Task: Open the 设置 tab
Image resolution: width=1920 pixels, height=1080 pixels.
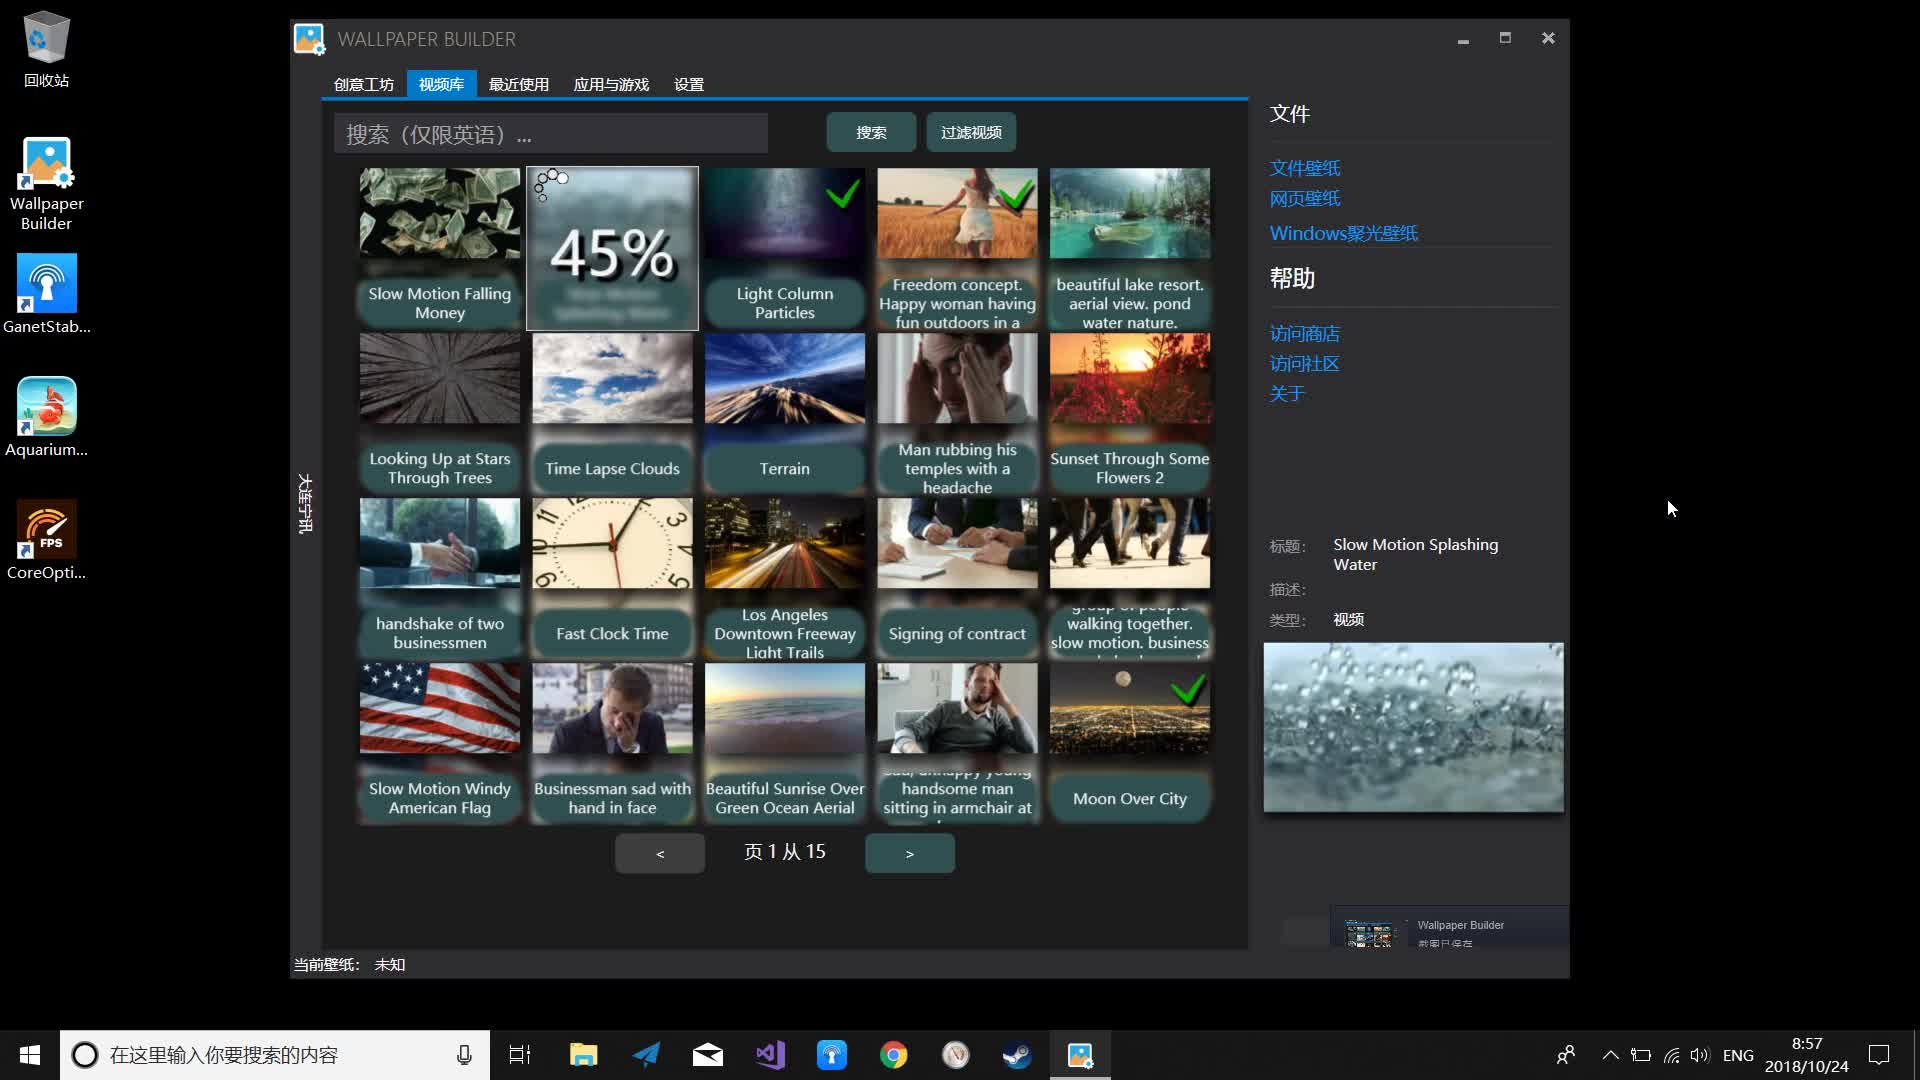Action: 688,84
